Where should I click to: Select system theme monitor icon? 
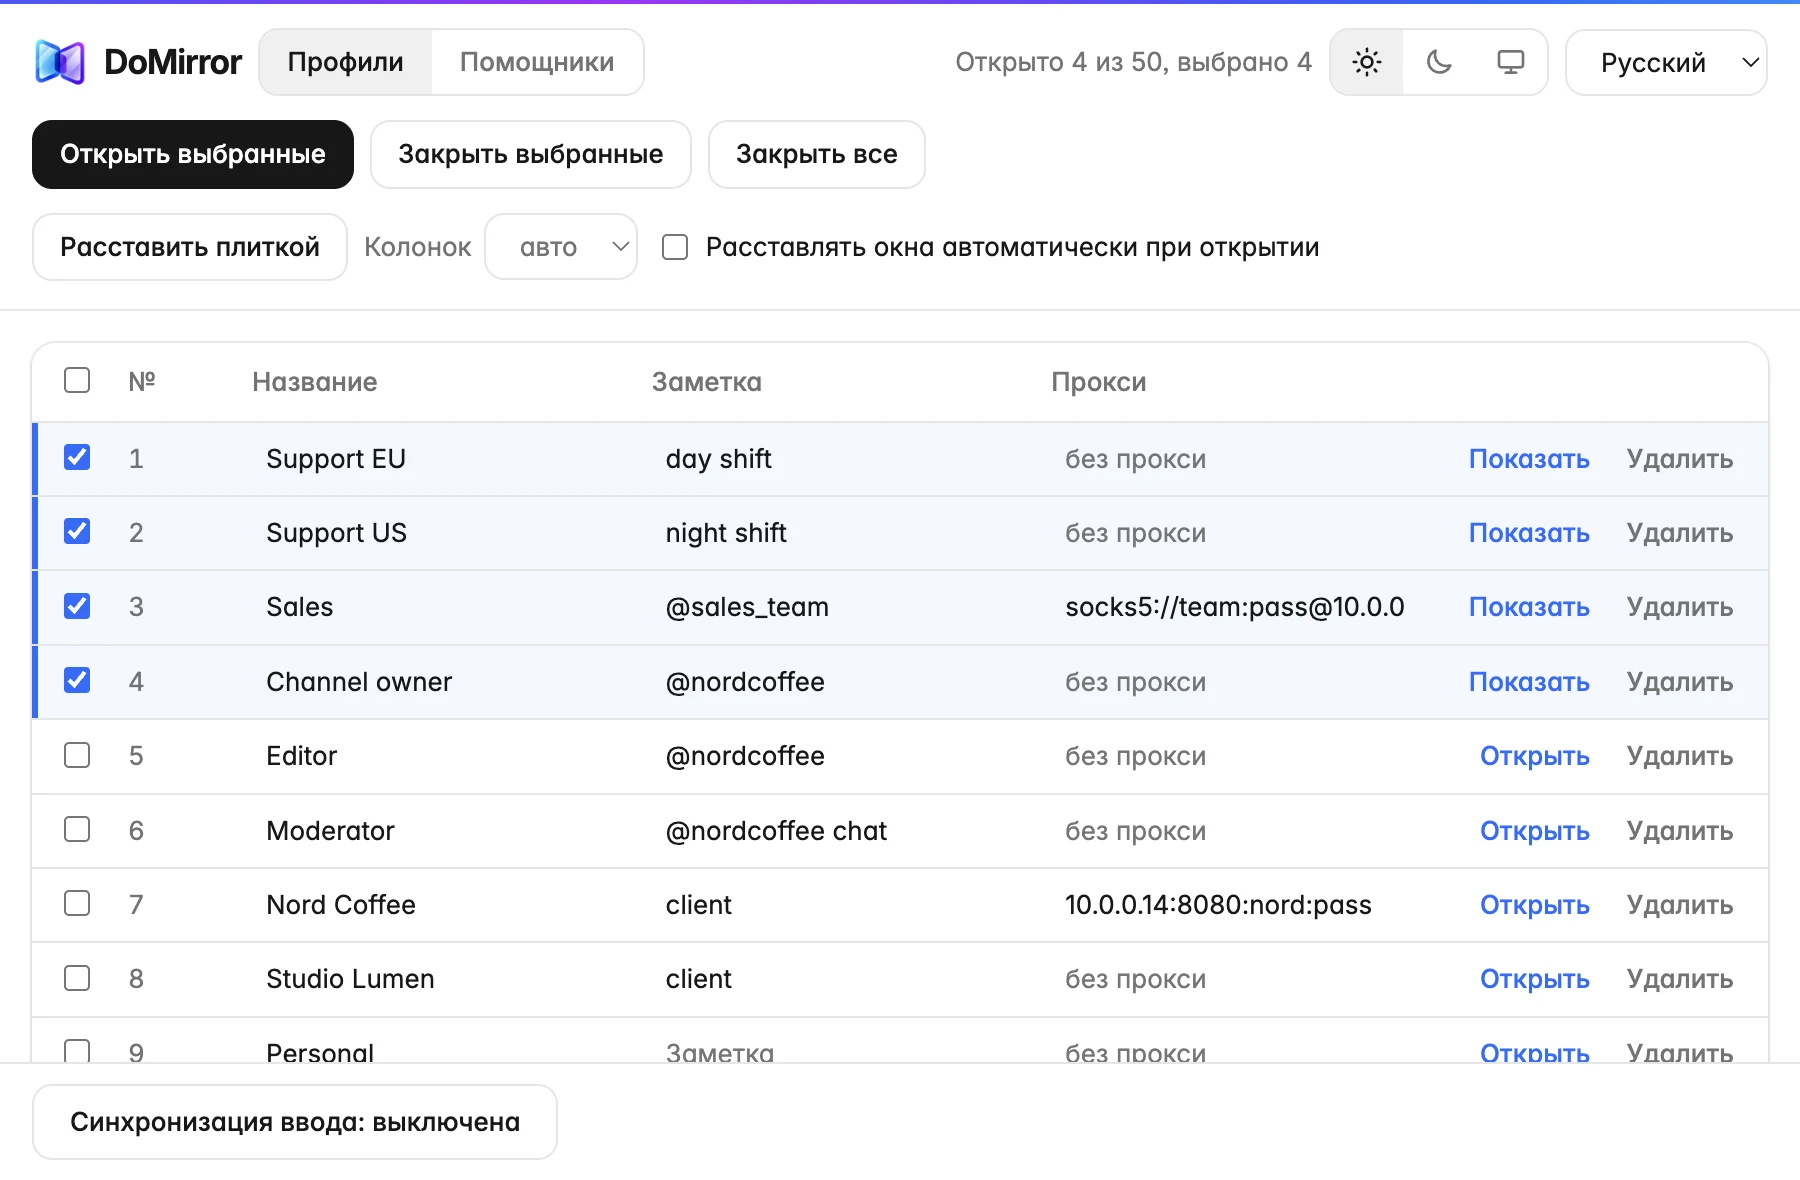1511,62
